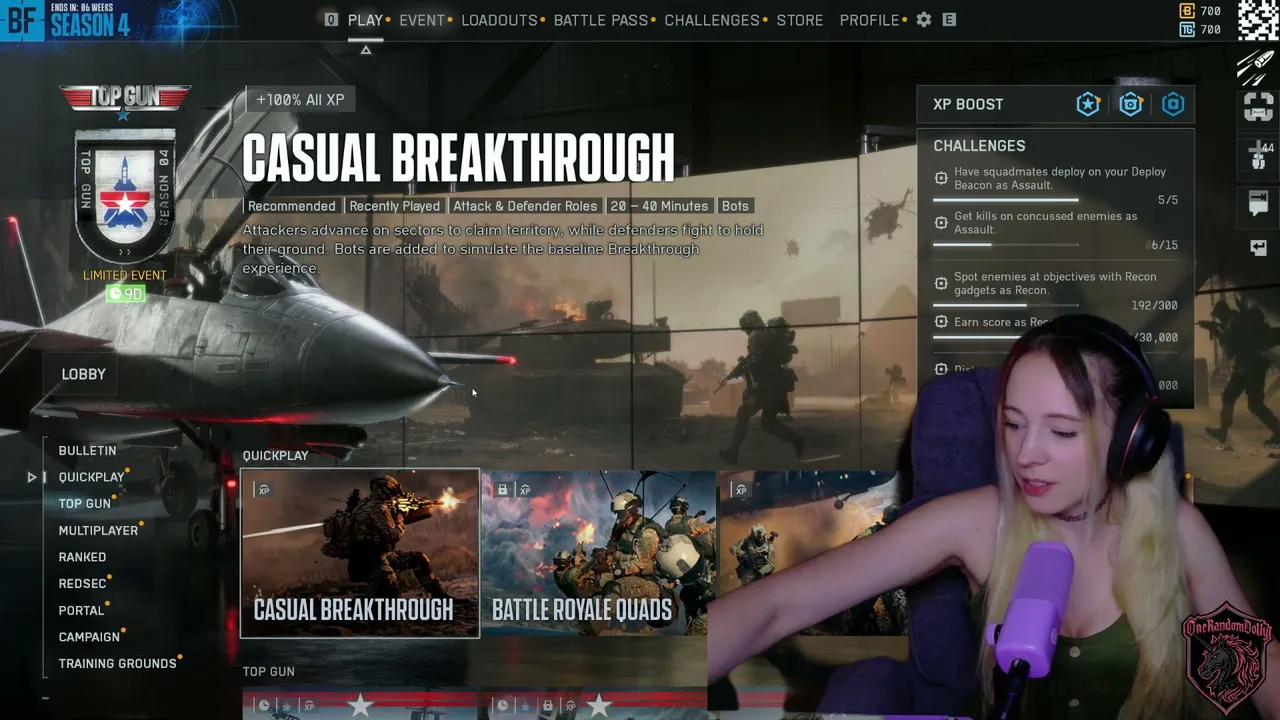Screen dimensions: 1280x720
Task: Click the concussed enemies challenge progress bar
Action: (1006, 244)
